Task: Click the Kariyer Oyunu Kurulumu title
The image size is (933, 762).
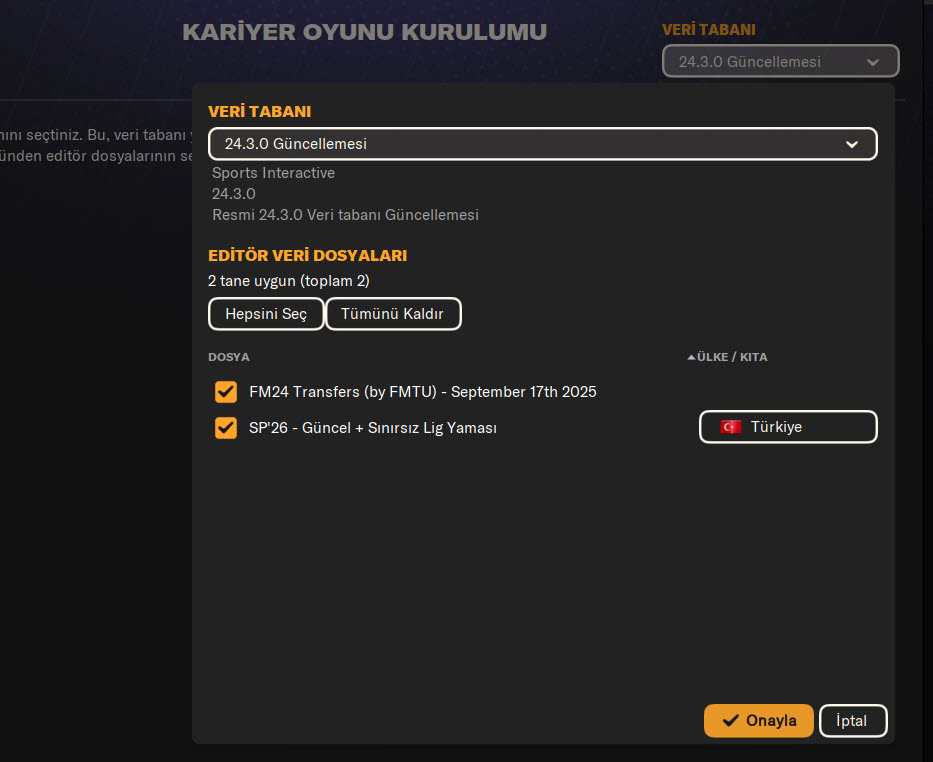Action: 364,32
